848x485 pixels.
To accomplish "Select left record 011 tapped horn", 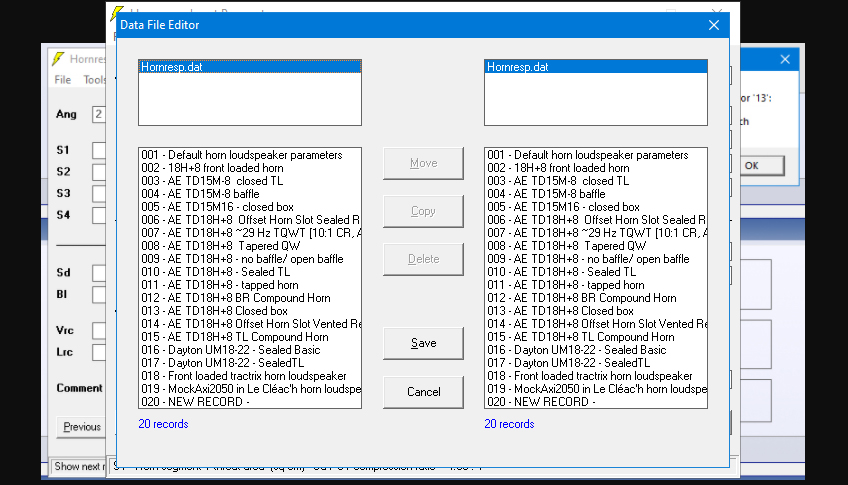I will (x=250, y=285).
